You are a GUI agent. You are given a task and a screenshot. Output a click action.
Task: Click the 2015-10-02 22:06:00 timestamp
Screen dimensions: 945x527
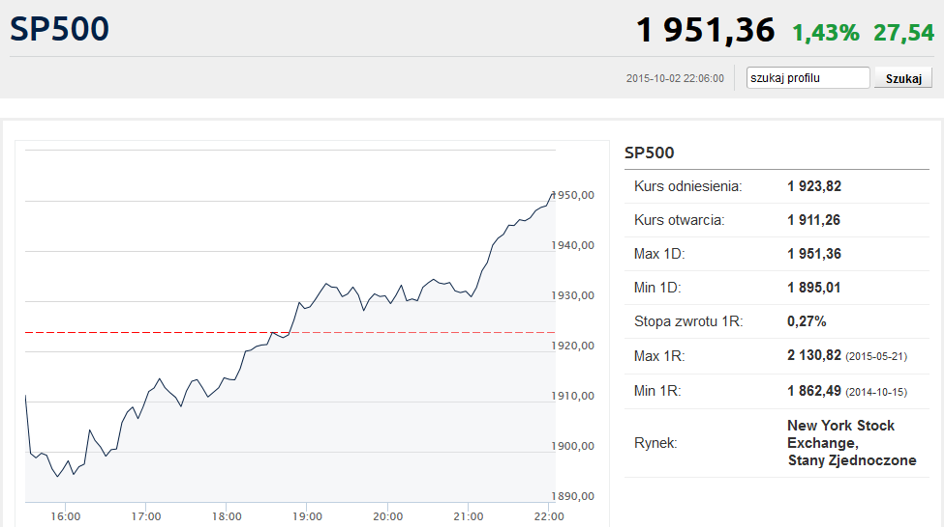coord(674,78)
